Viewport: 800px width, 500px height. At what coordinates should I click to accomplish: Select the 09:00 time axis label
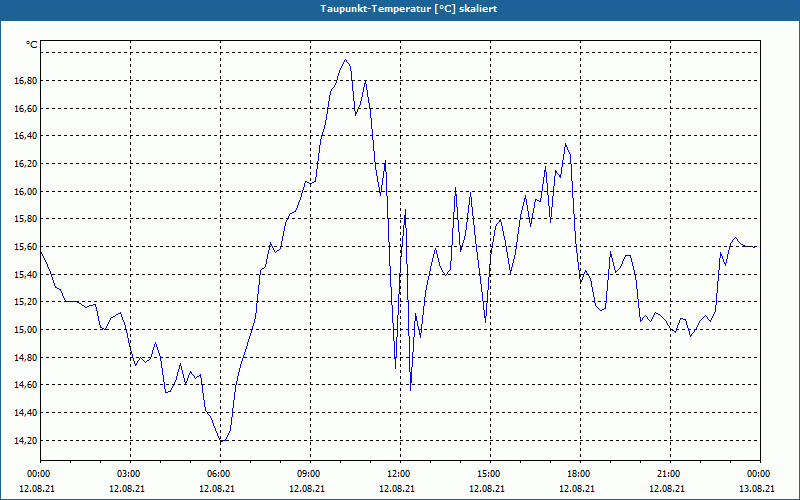[310, 474]
